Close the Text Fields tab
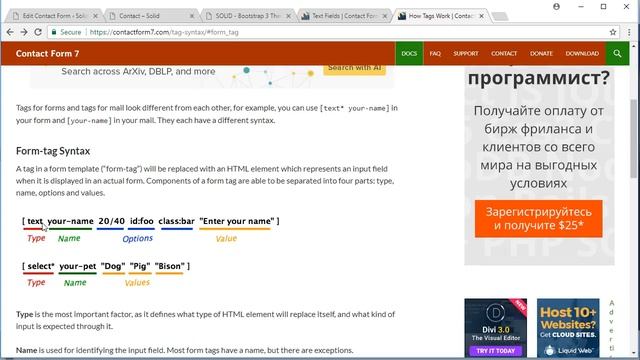640x360 pixels. (384, 16)
